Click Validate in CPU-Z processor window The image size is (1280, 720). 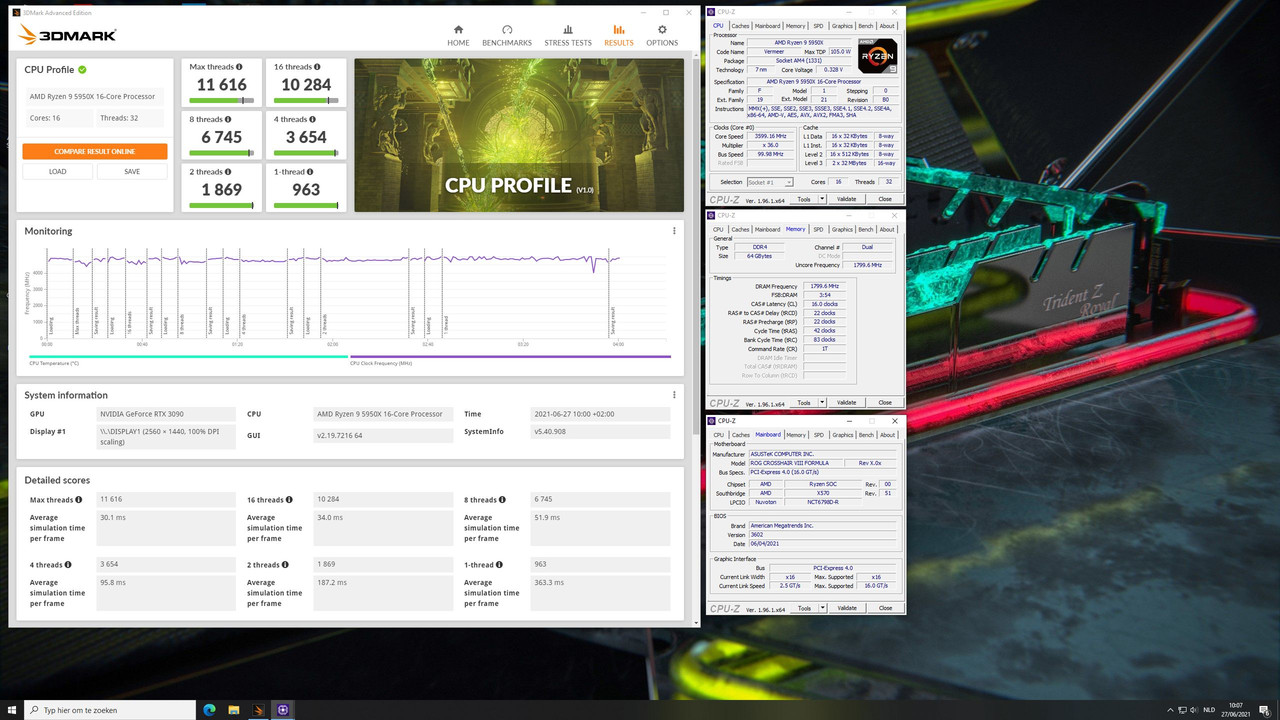pos(847,199)
